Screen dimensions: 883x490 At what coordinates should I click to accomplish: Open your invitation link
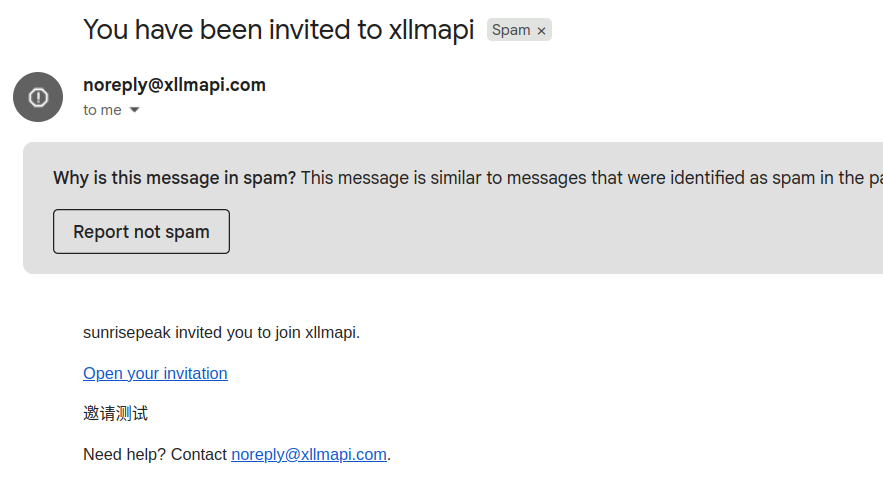coord(155,373)
